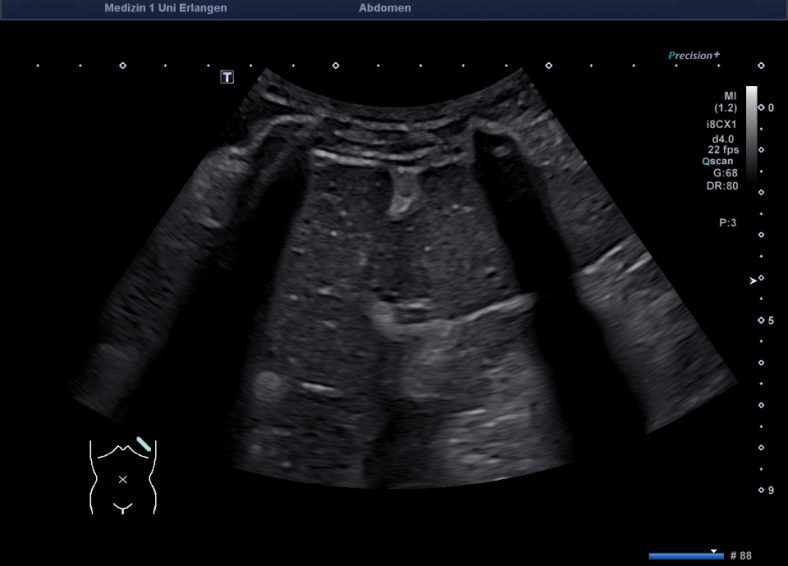
Task: Click the P:3 setting
Action: [729, 224]
